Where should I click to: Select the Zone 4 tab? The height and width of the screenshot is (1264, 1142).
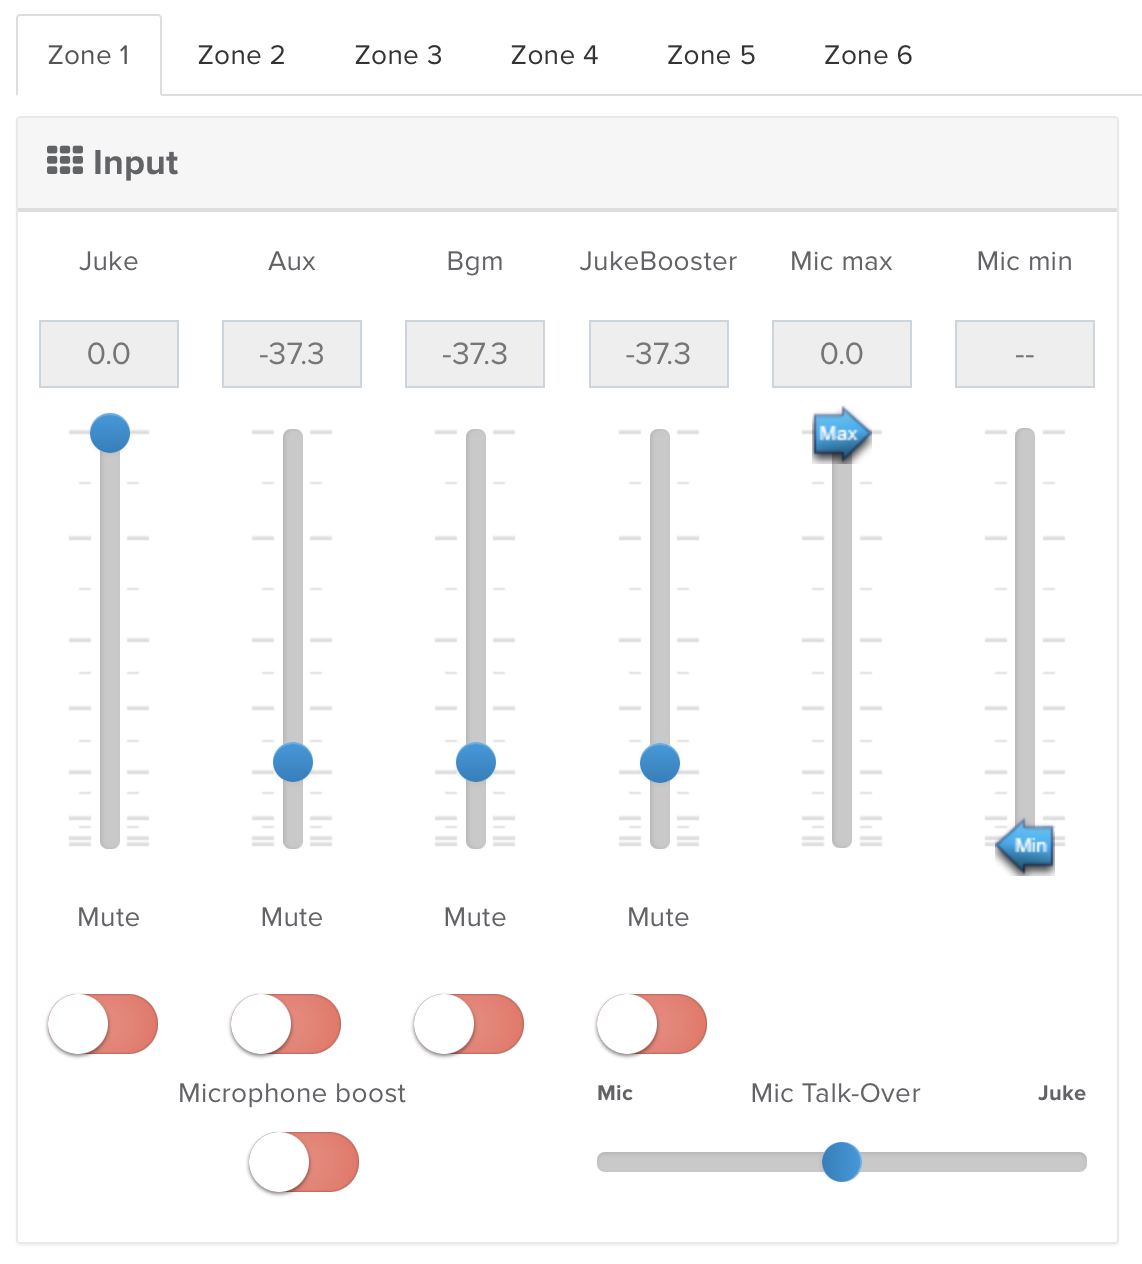tap(554, 55)
